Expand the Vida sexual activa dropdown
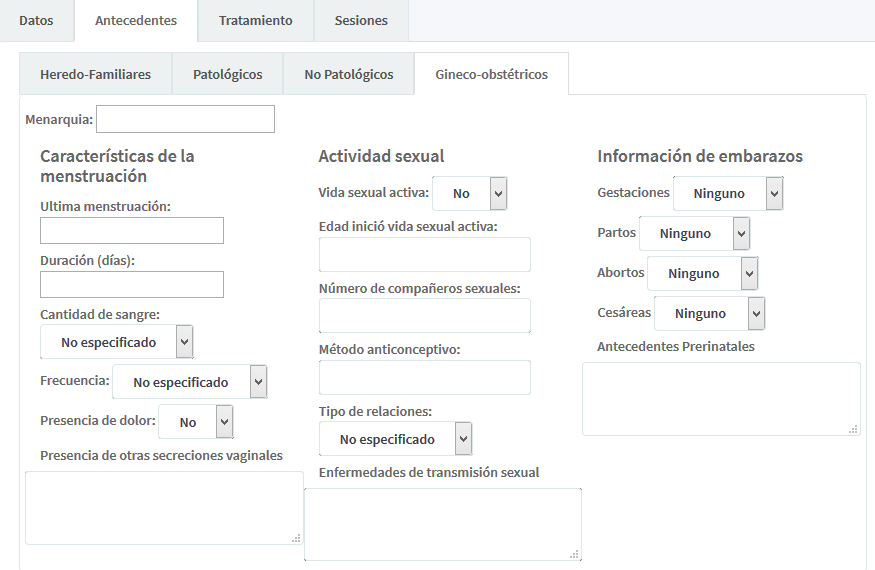Image resolution: width=875 pixels, height=570 pixels. (x=469, y=194)
